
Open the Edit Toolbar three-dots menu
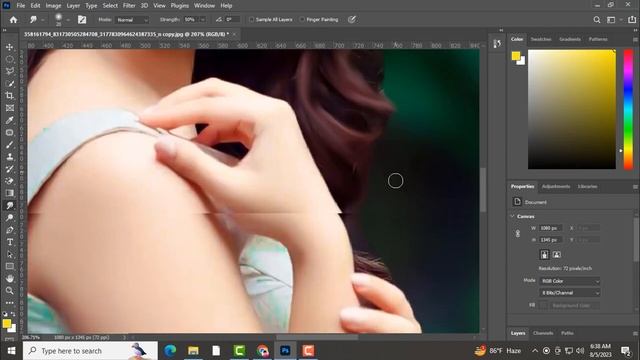coord(9,302)
